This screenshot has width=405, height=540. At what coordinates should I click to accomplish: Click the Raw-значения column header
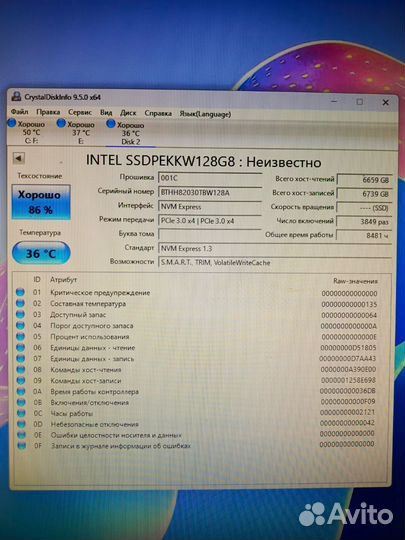[355, 281]
